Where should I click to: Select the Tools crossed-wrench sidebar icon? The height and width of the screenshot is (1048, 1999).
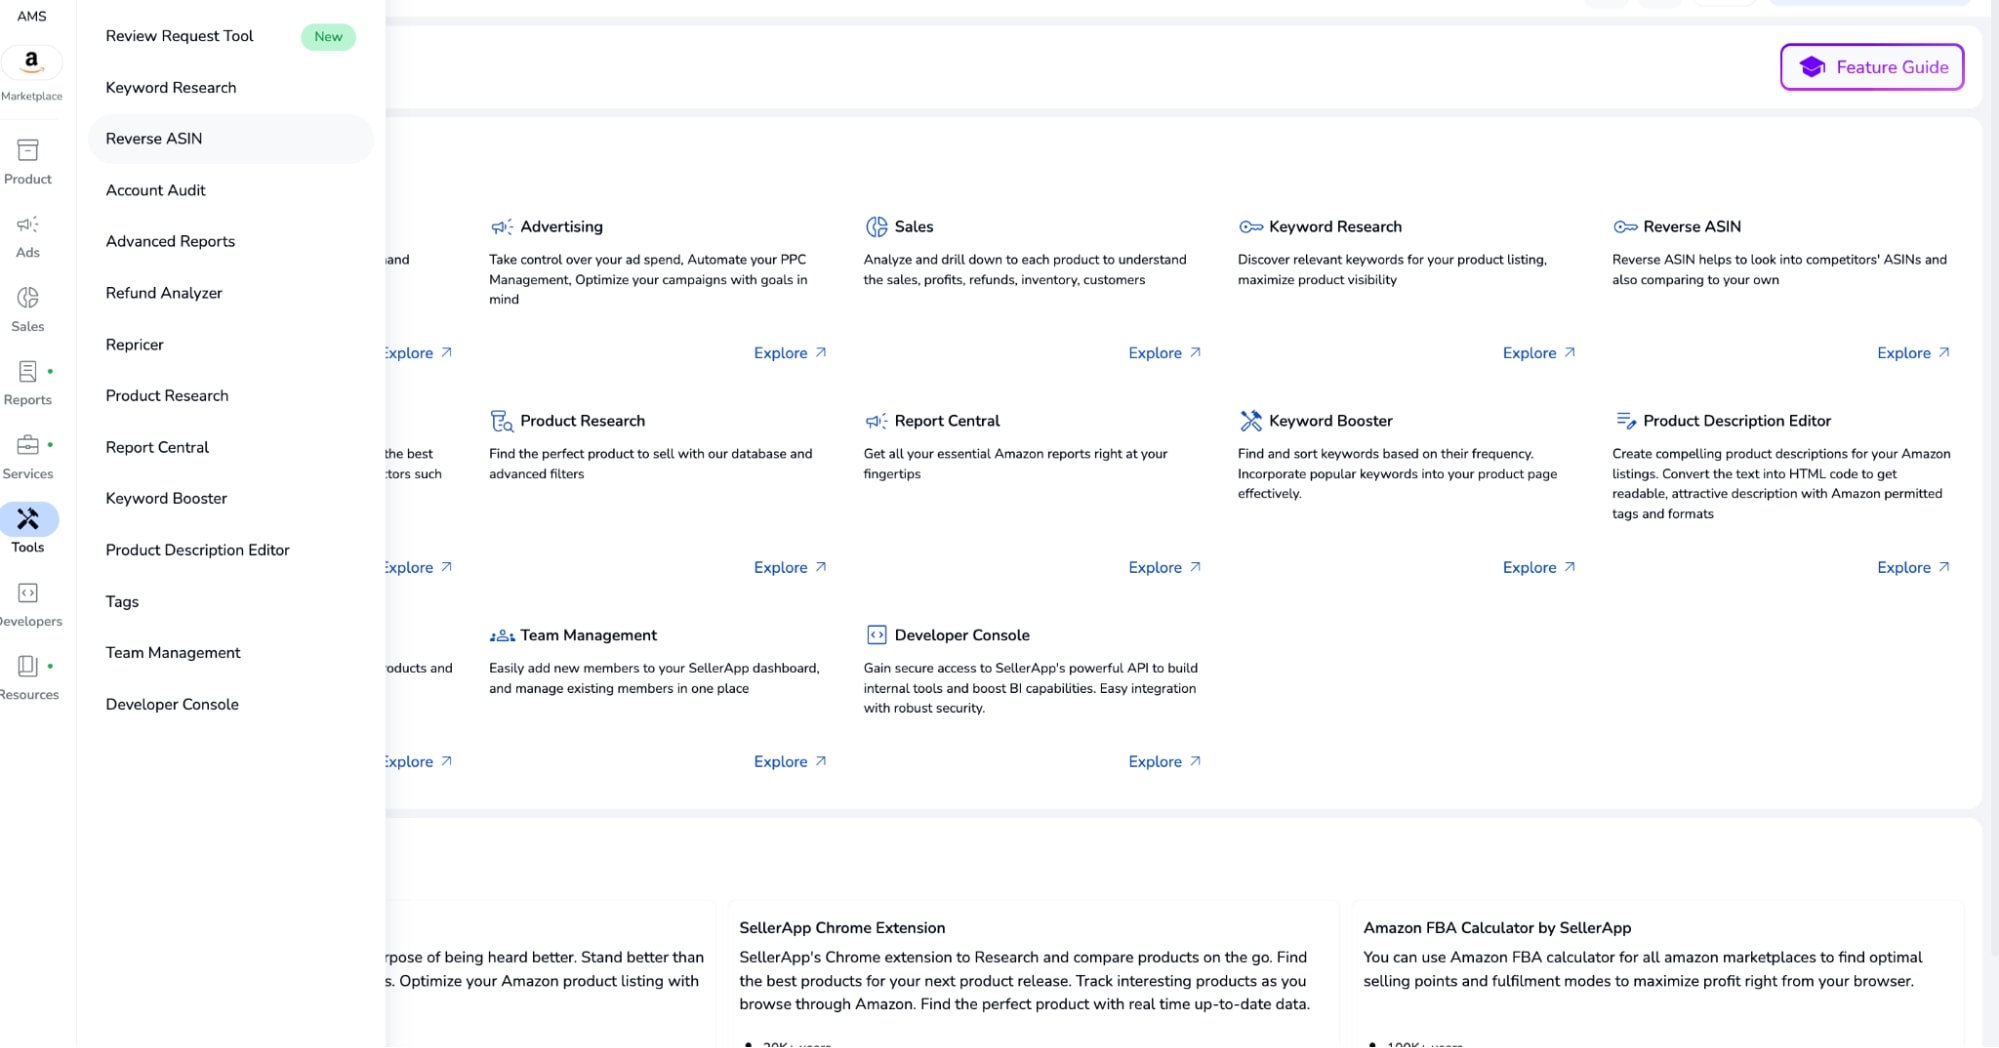pos(28,519)
